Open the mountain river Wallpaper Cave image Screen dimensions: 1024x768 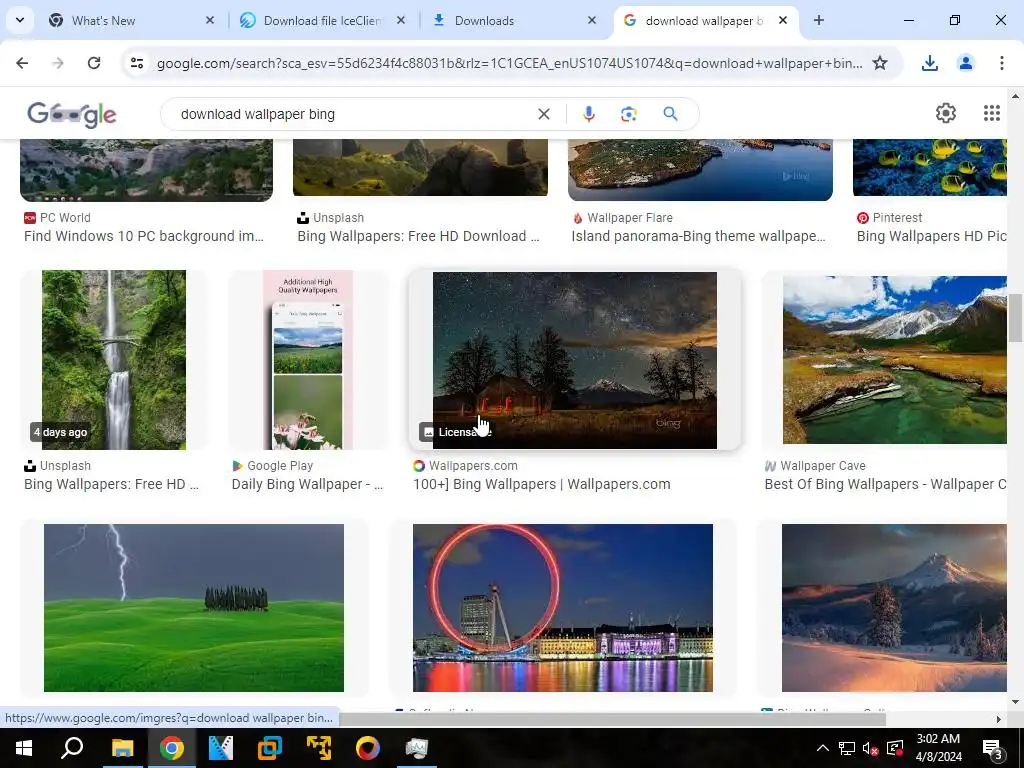pos(895,360)
